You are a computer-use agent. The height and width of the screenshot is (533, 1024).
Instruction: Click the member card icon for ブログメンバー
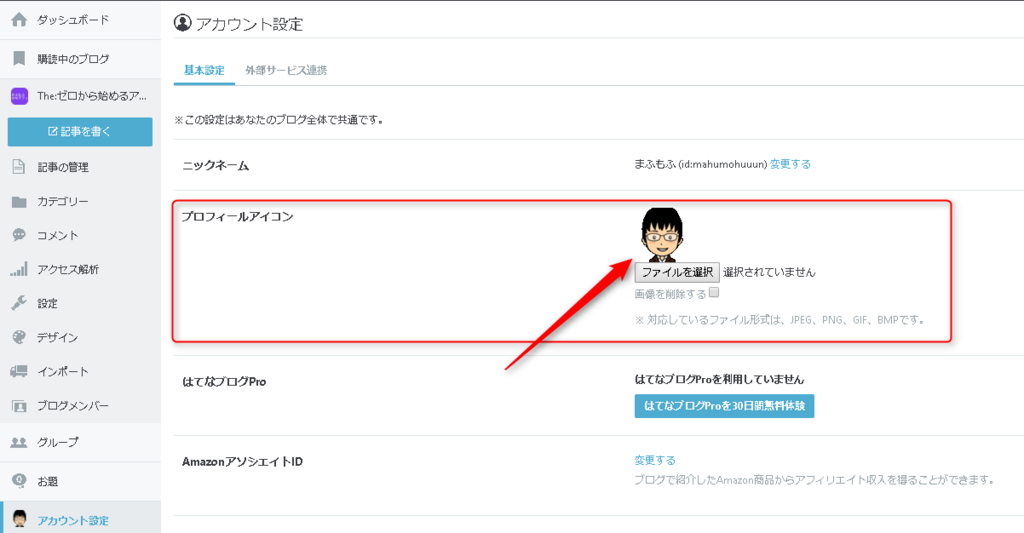20,406
